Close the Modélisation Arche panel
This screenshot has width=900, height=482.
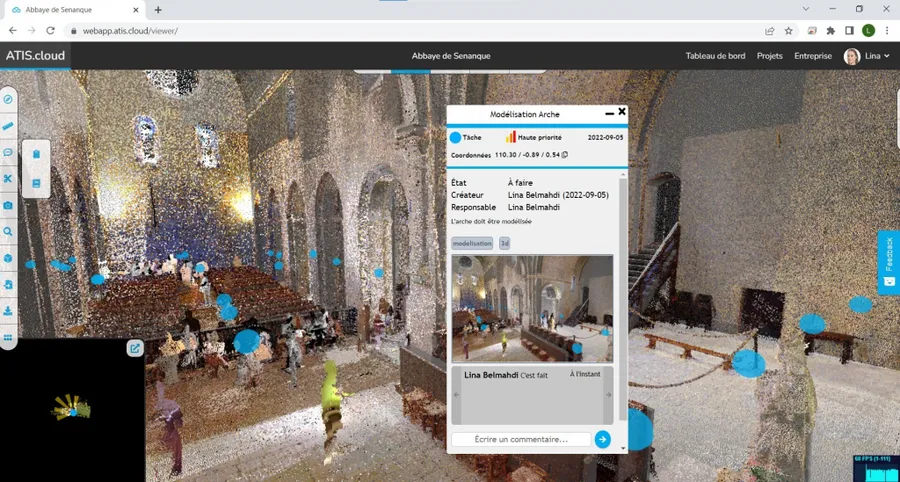click(622, 111)
